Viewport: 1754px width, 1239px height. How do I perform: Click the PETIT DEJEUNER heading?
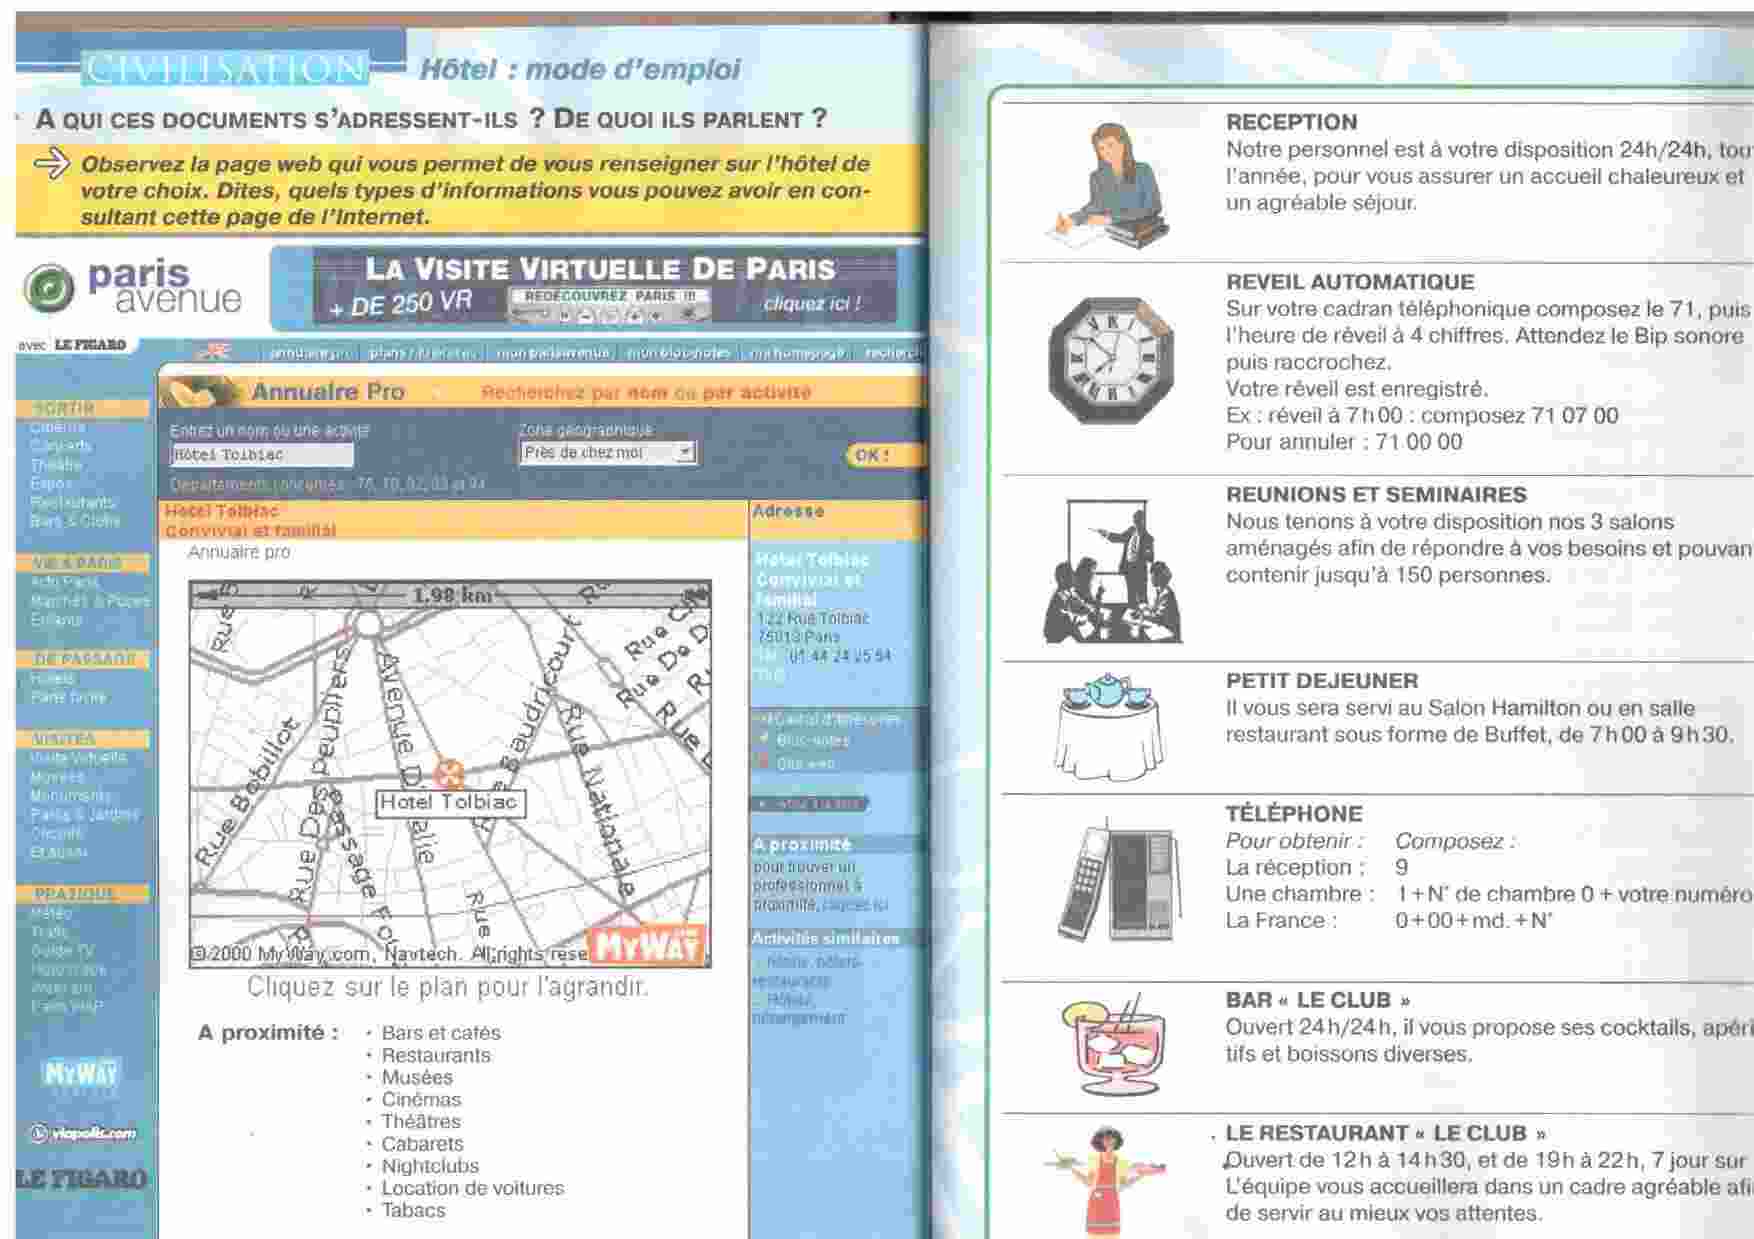[x=1322, y=681]
